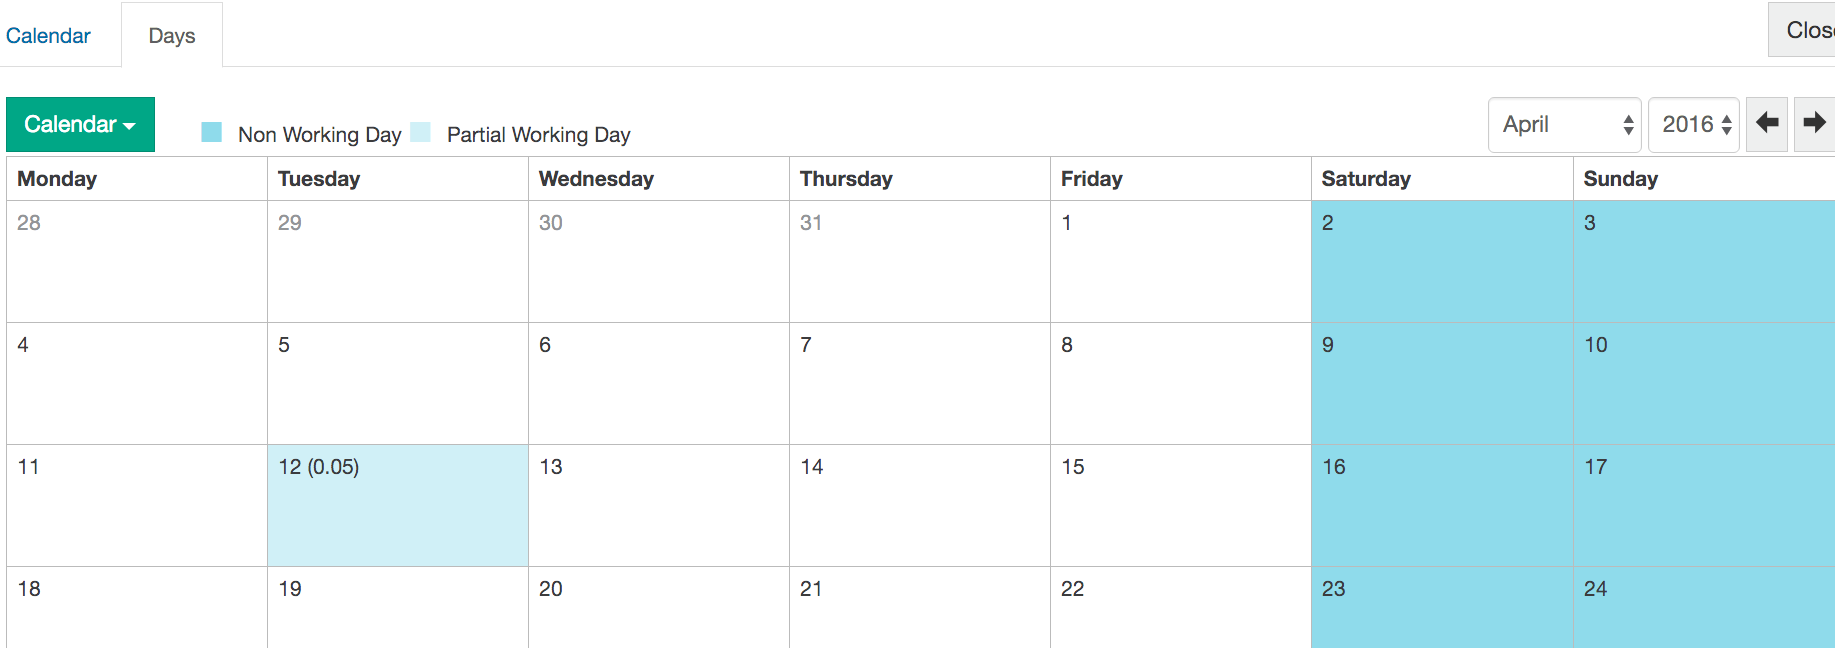Go to previous month with left arrow

tap(1766, 124)
